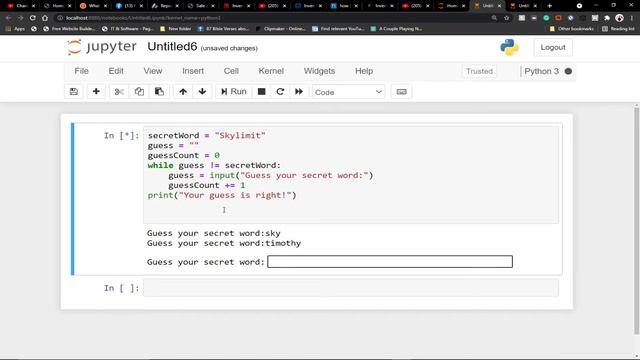Open the View menu
Viewport: 640px width, 360px height.
tap(153, 71)
